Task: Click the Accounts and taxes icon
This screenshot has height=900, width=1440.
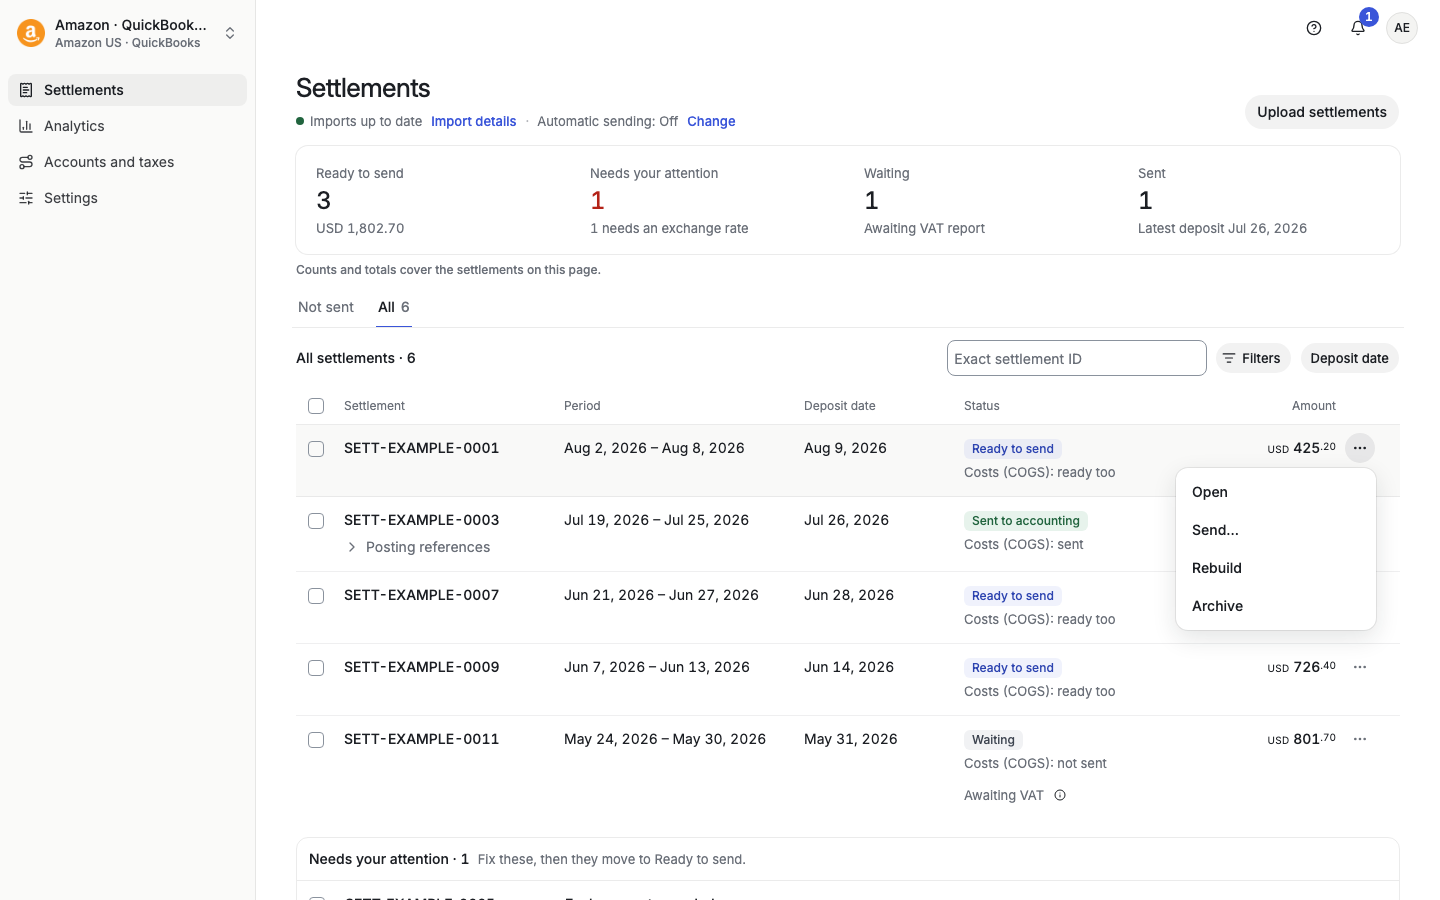Action: click(26, 162)
